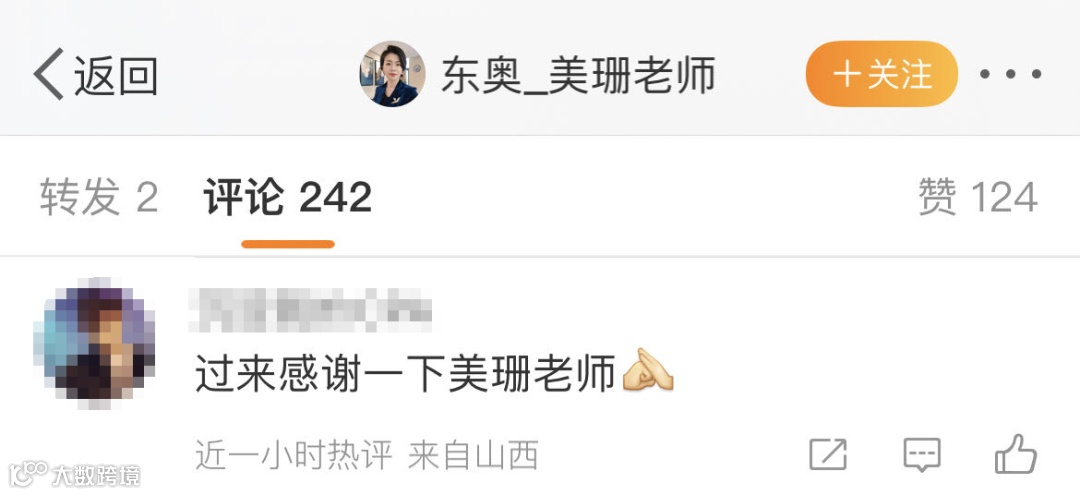Click the 近一小时热评 label

coord(294,455)
